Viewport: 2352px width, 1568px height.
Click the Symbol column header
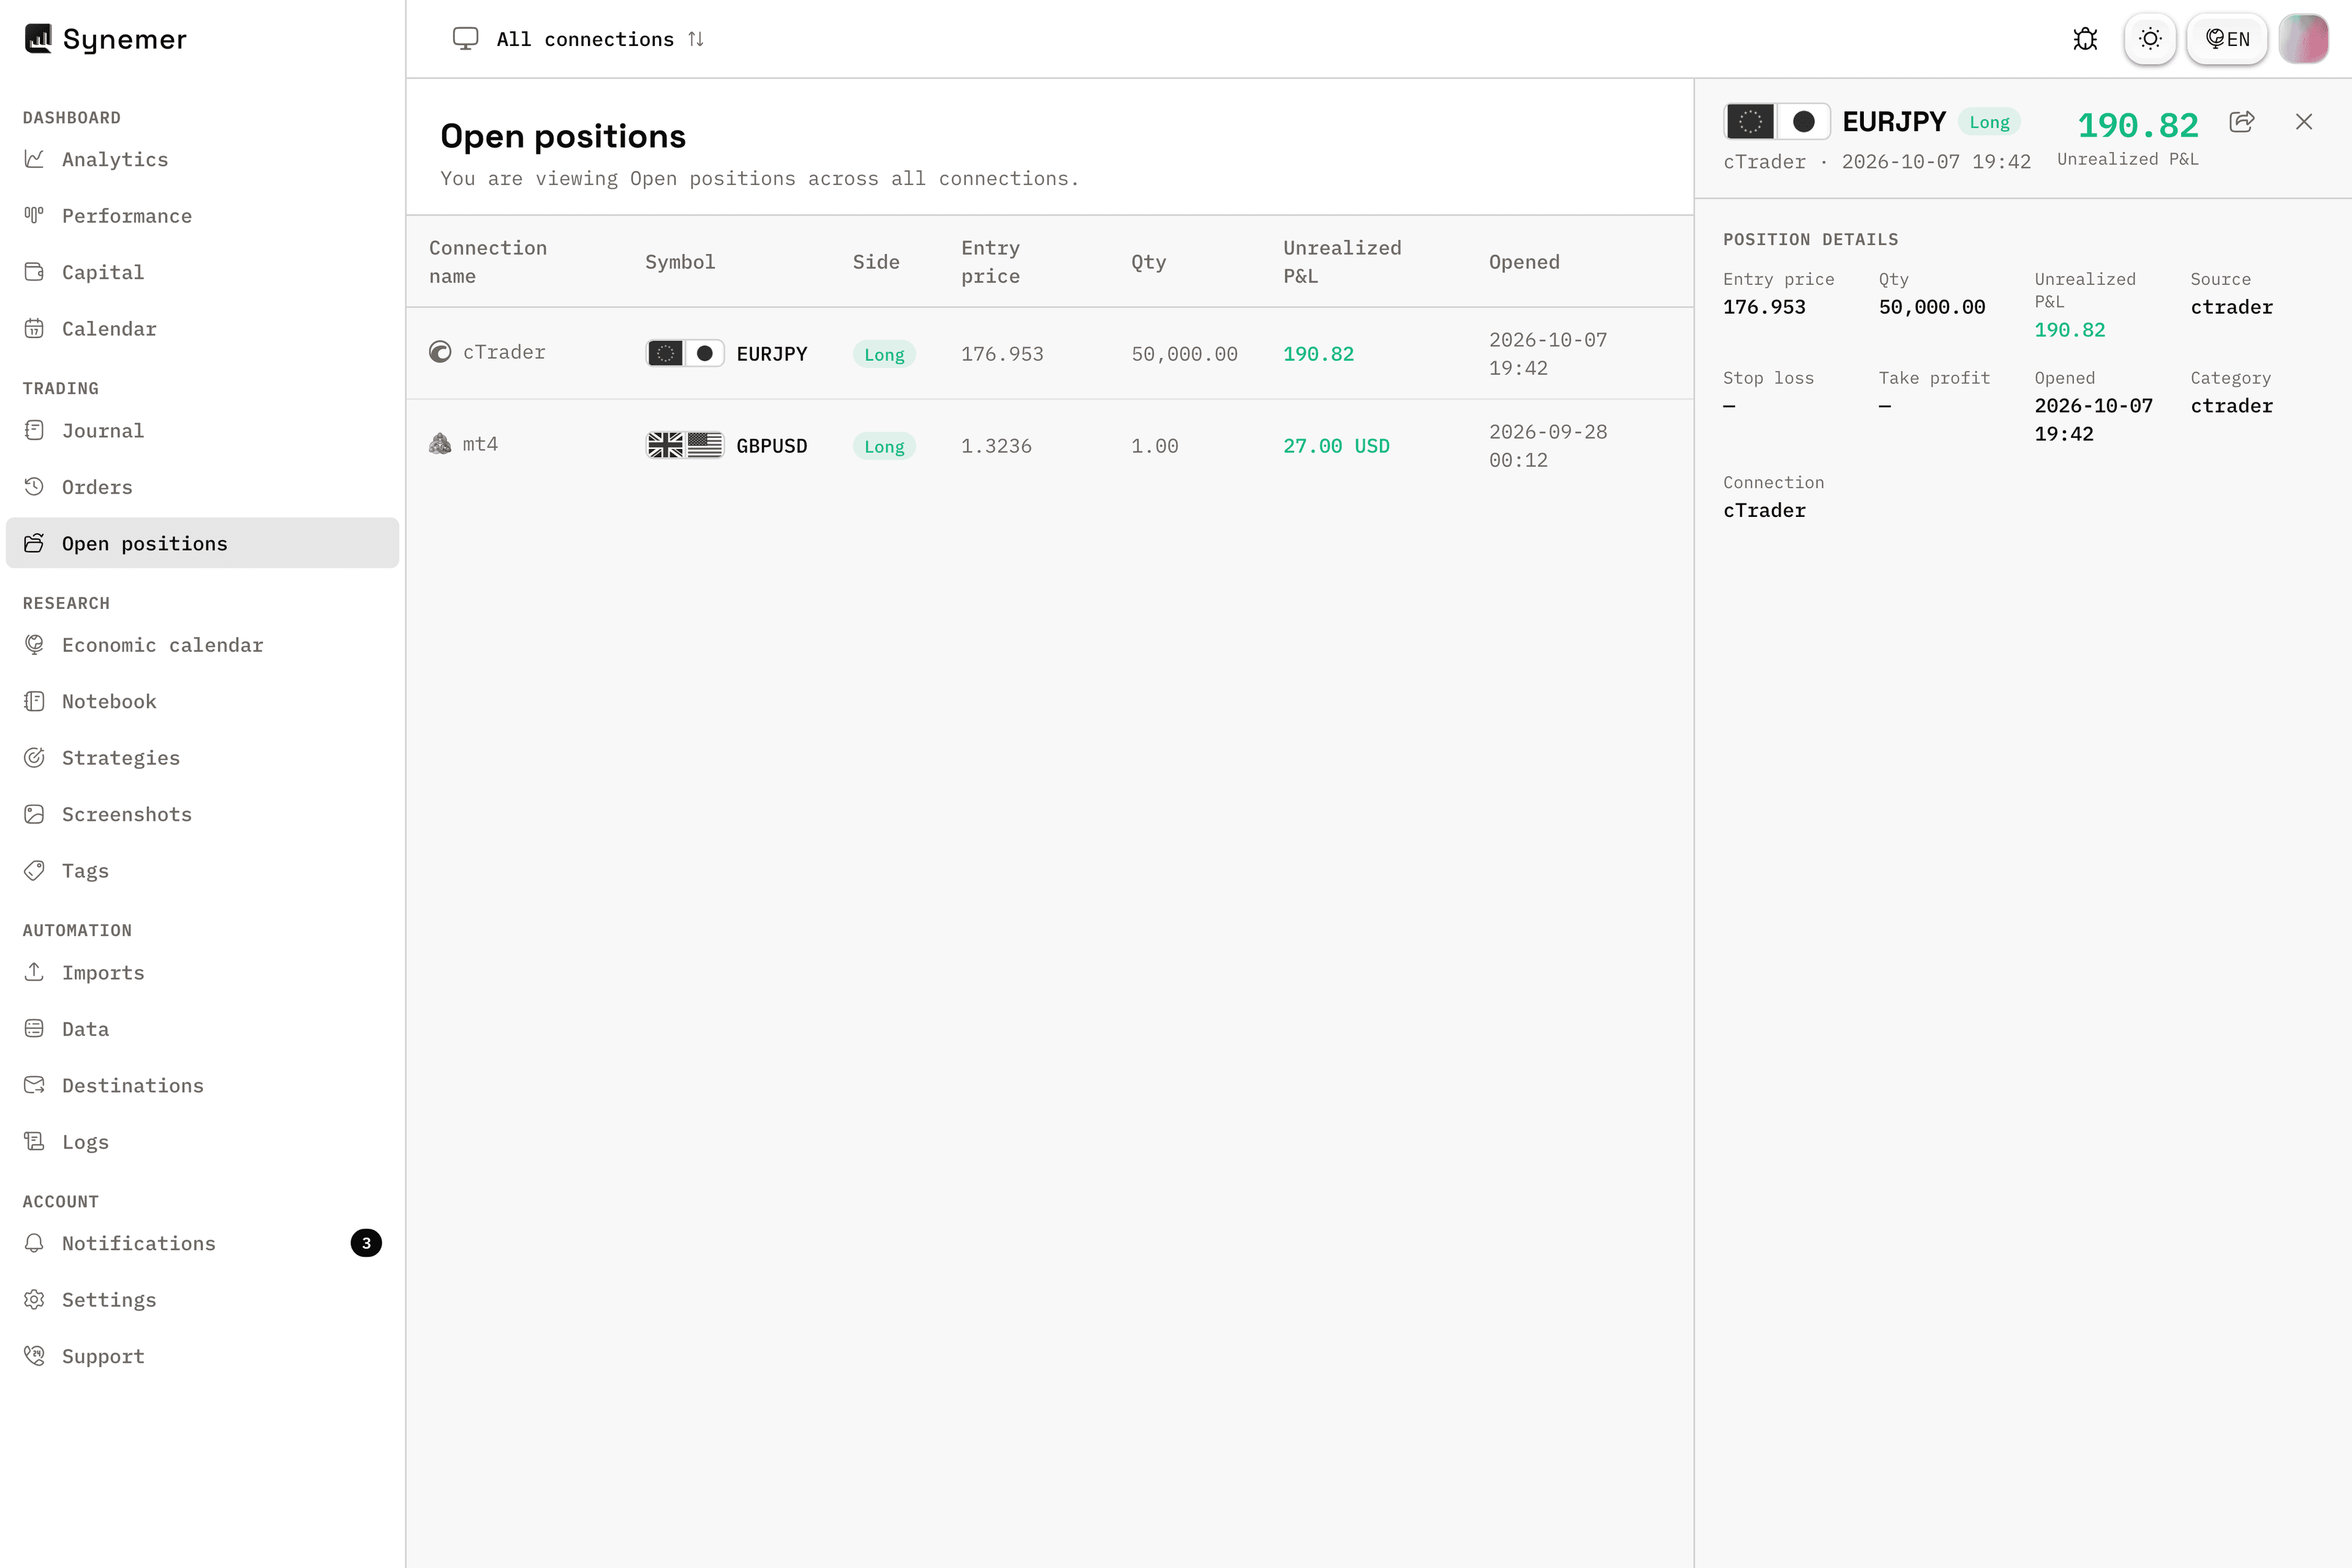tap(680, 262)
